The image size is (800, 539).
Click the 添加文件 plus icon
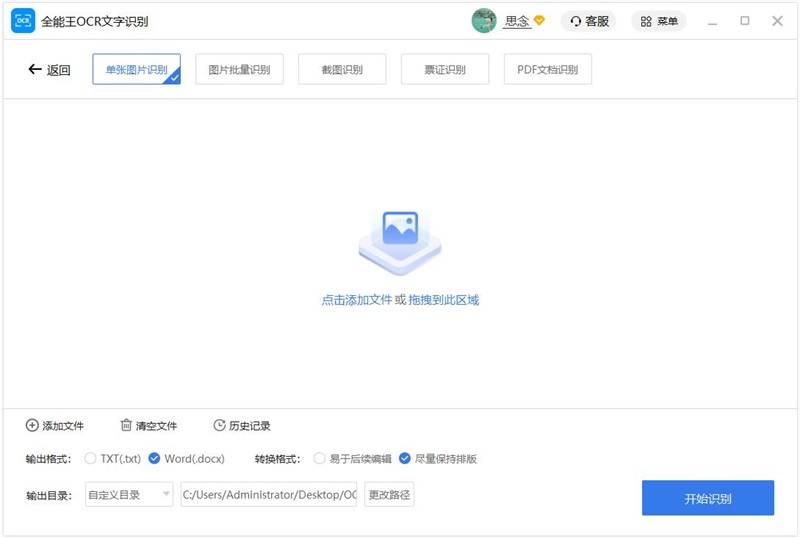click(x=32, y=425)
